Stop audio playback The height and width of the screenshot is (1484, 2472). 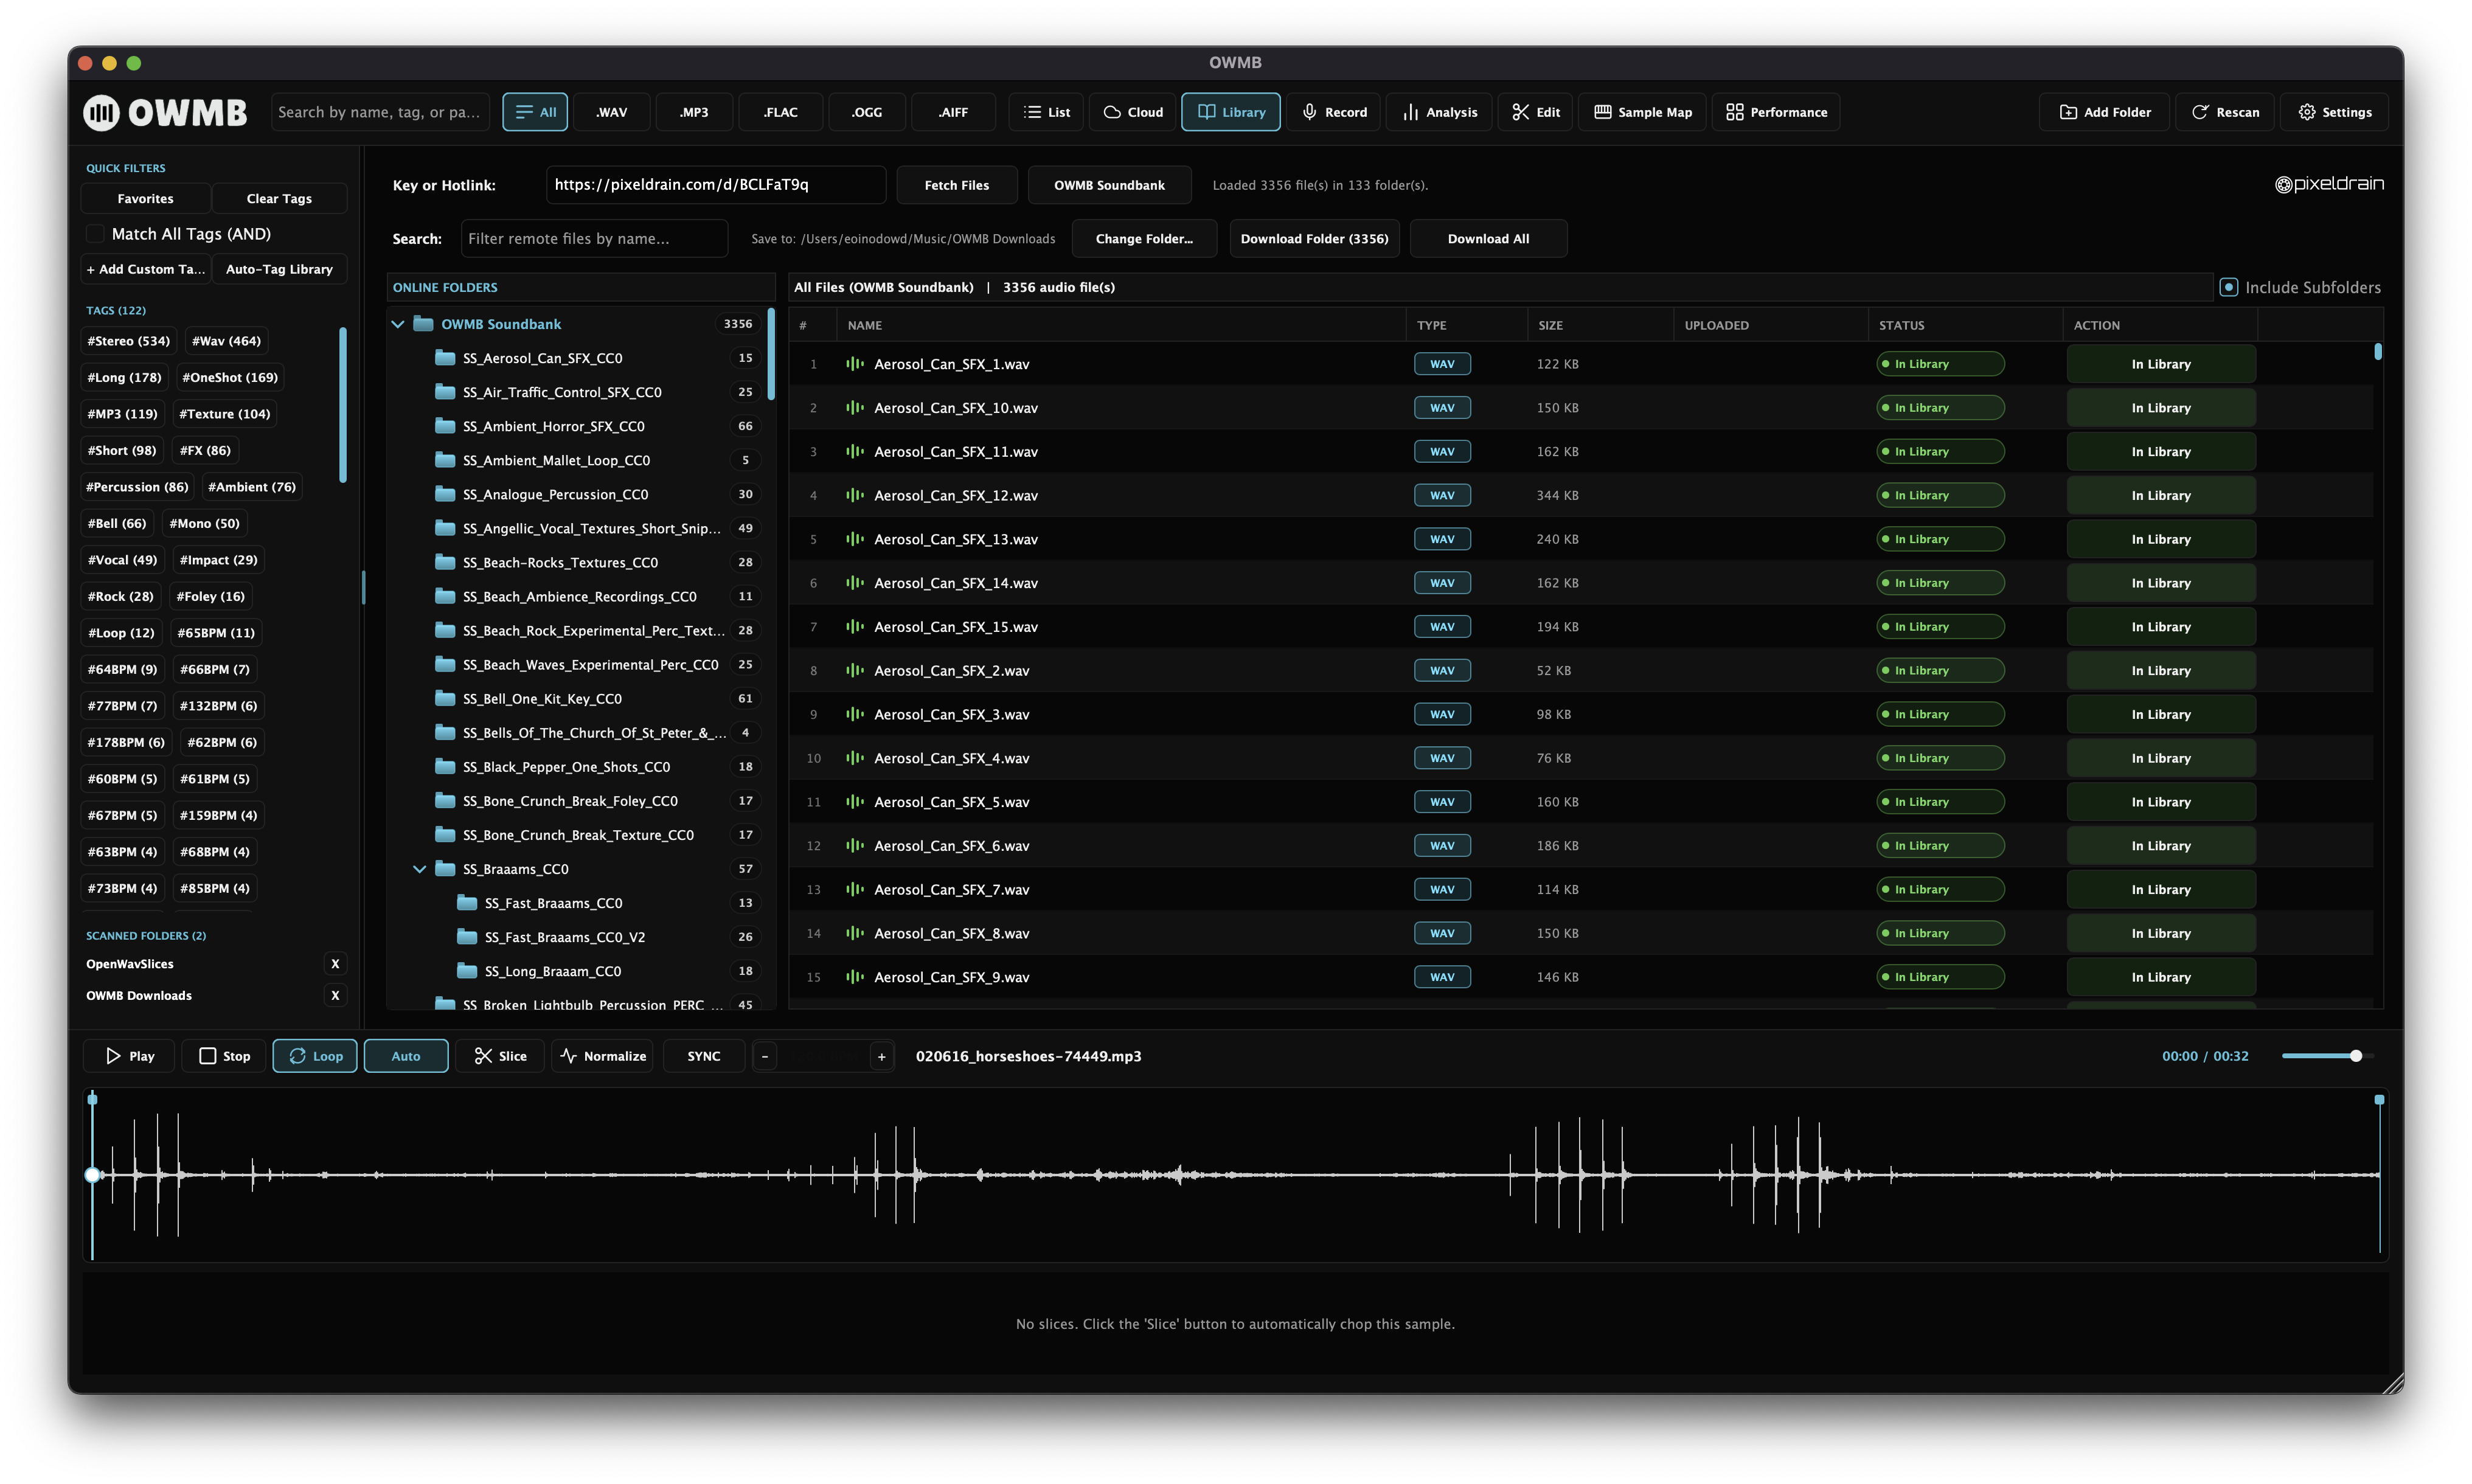tap(224, 1056)
